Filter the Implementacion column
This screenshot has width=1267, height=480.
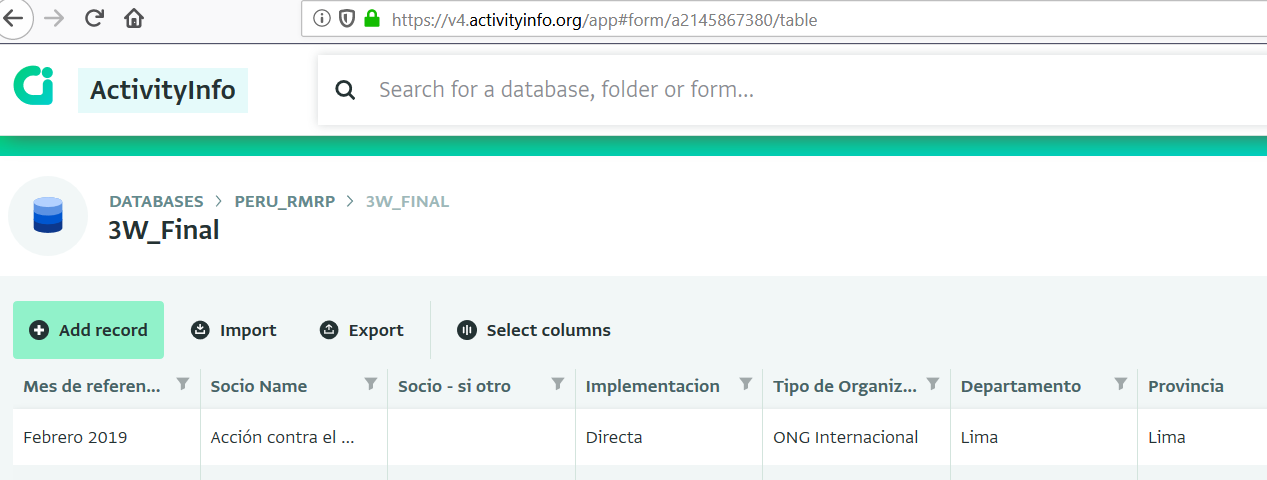[x=745, y=384]
